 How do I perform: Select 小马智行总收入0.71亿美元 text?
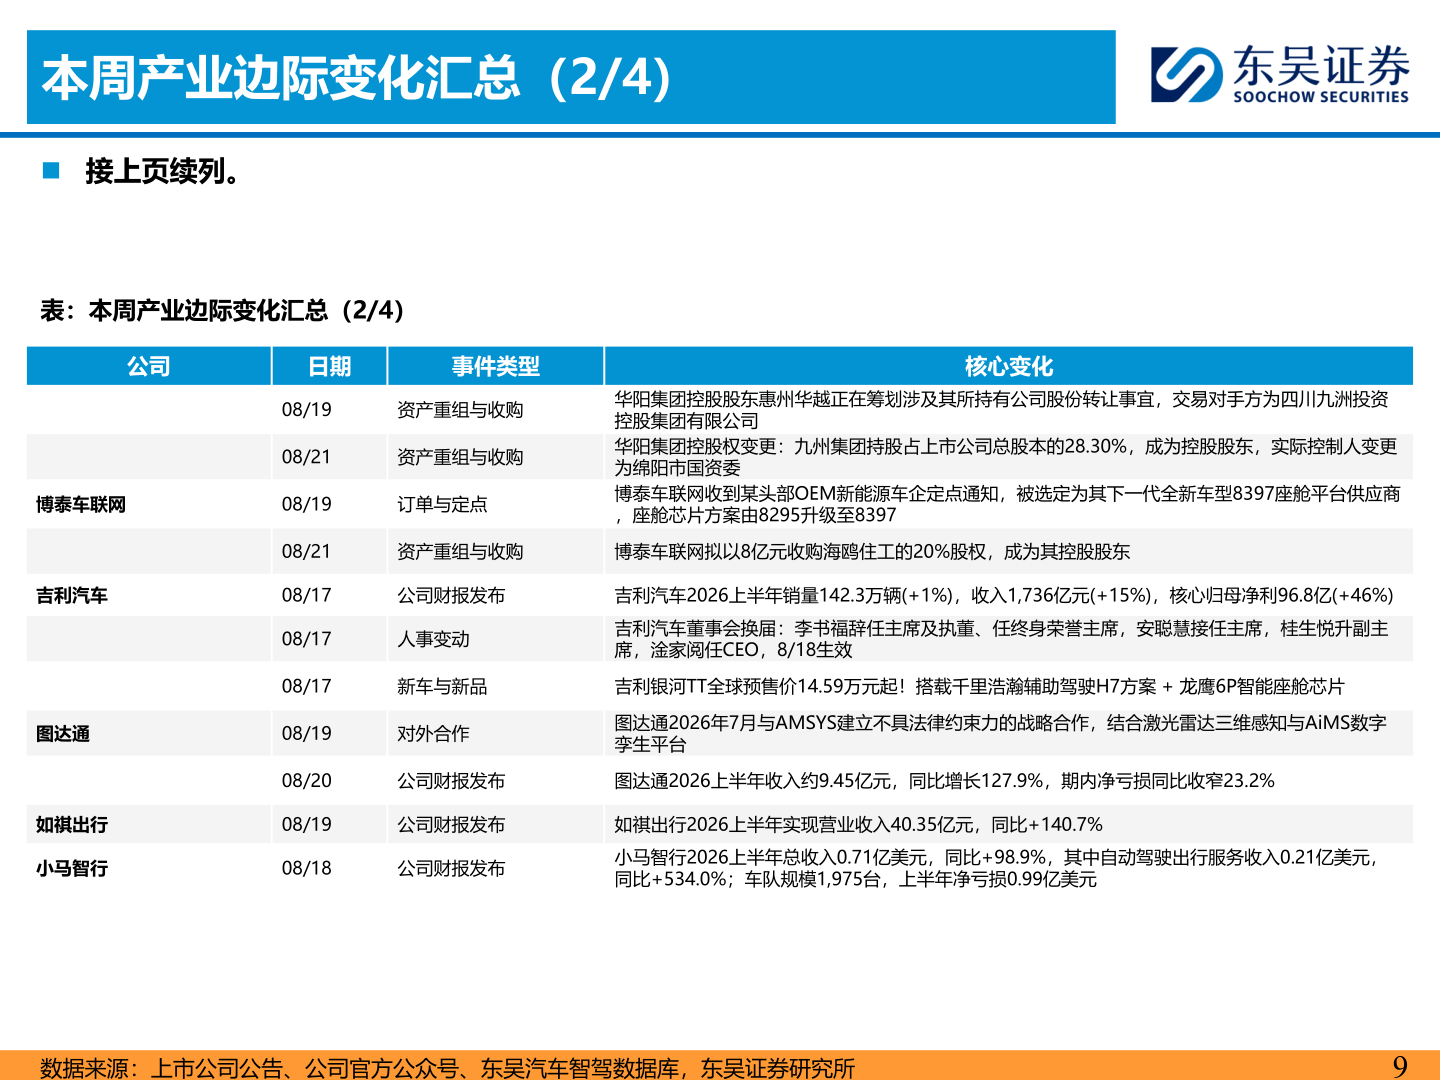point(996,869)
